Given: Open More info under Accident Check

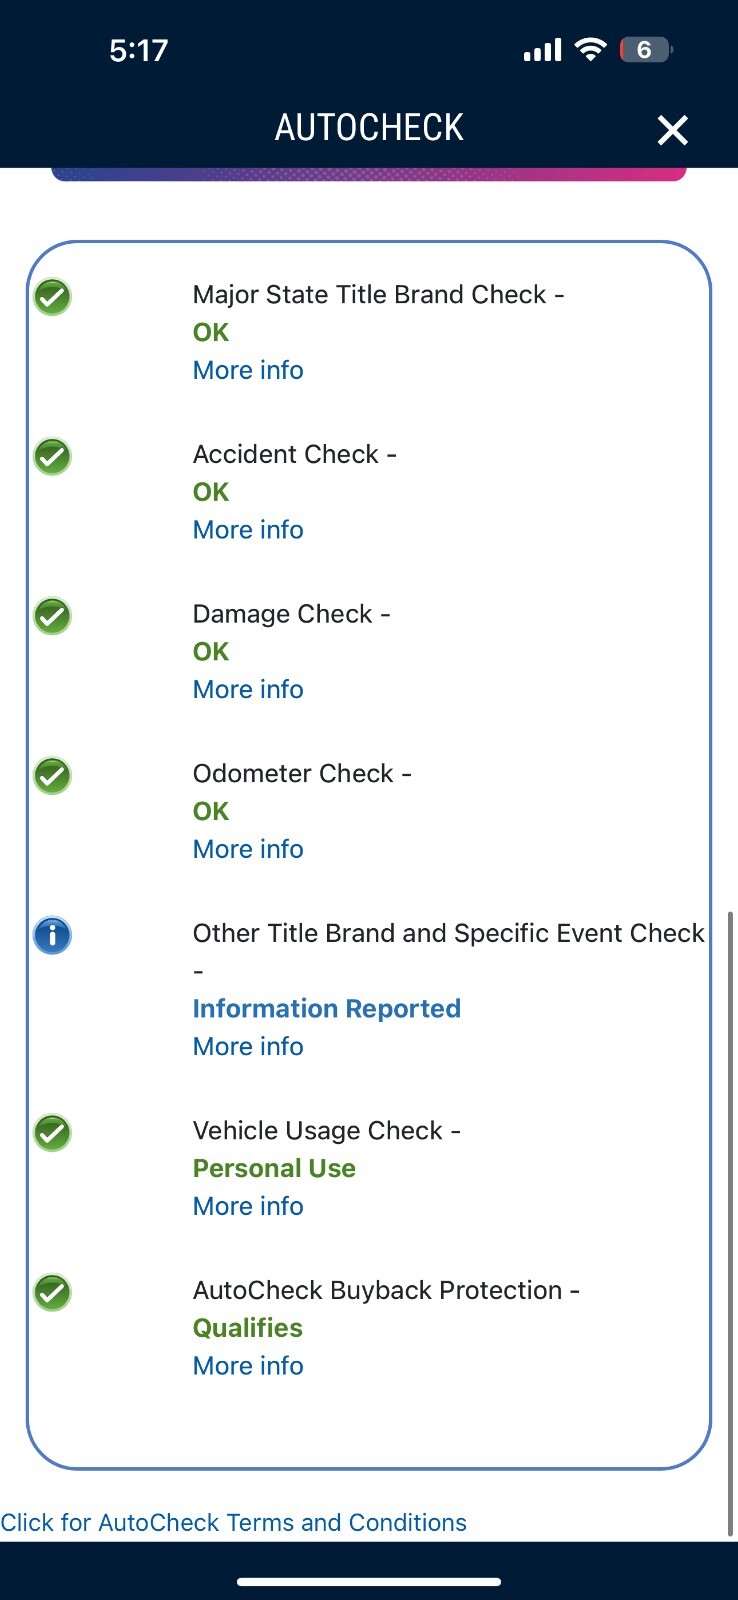Looking at the screenshot, I should (x=248, y=530).
